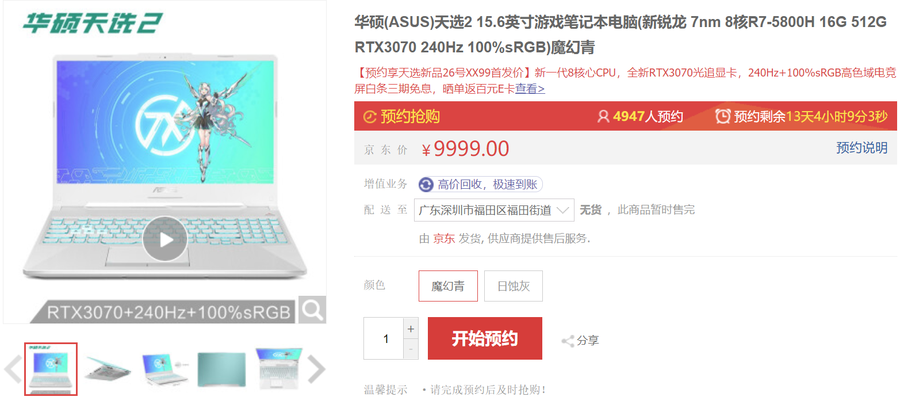Open the 预约说明 link
The height and width of the screenshot is (408, 900).
click(862, 148)
